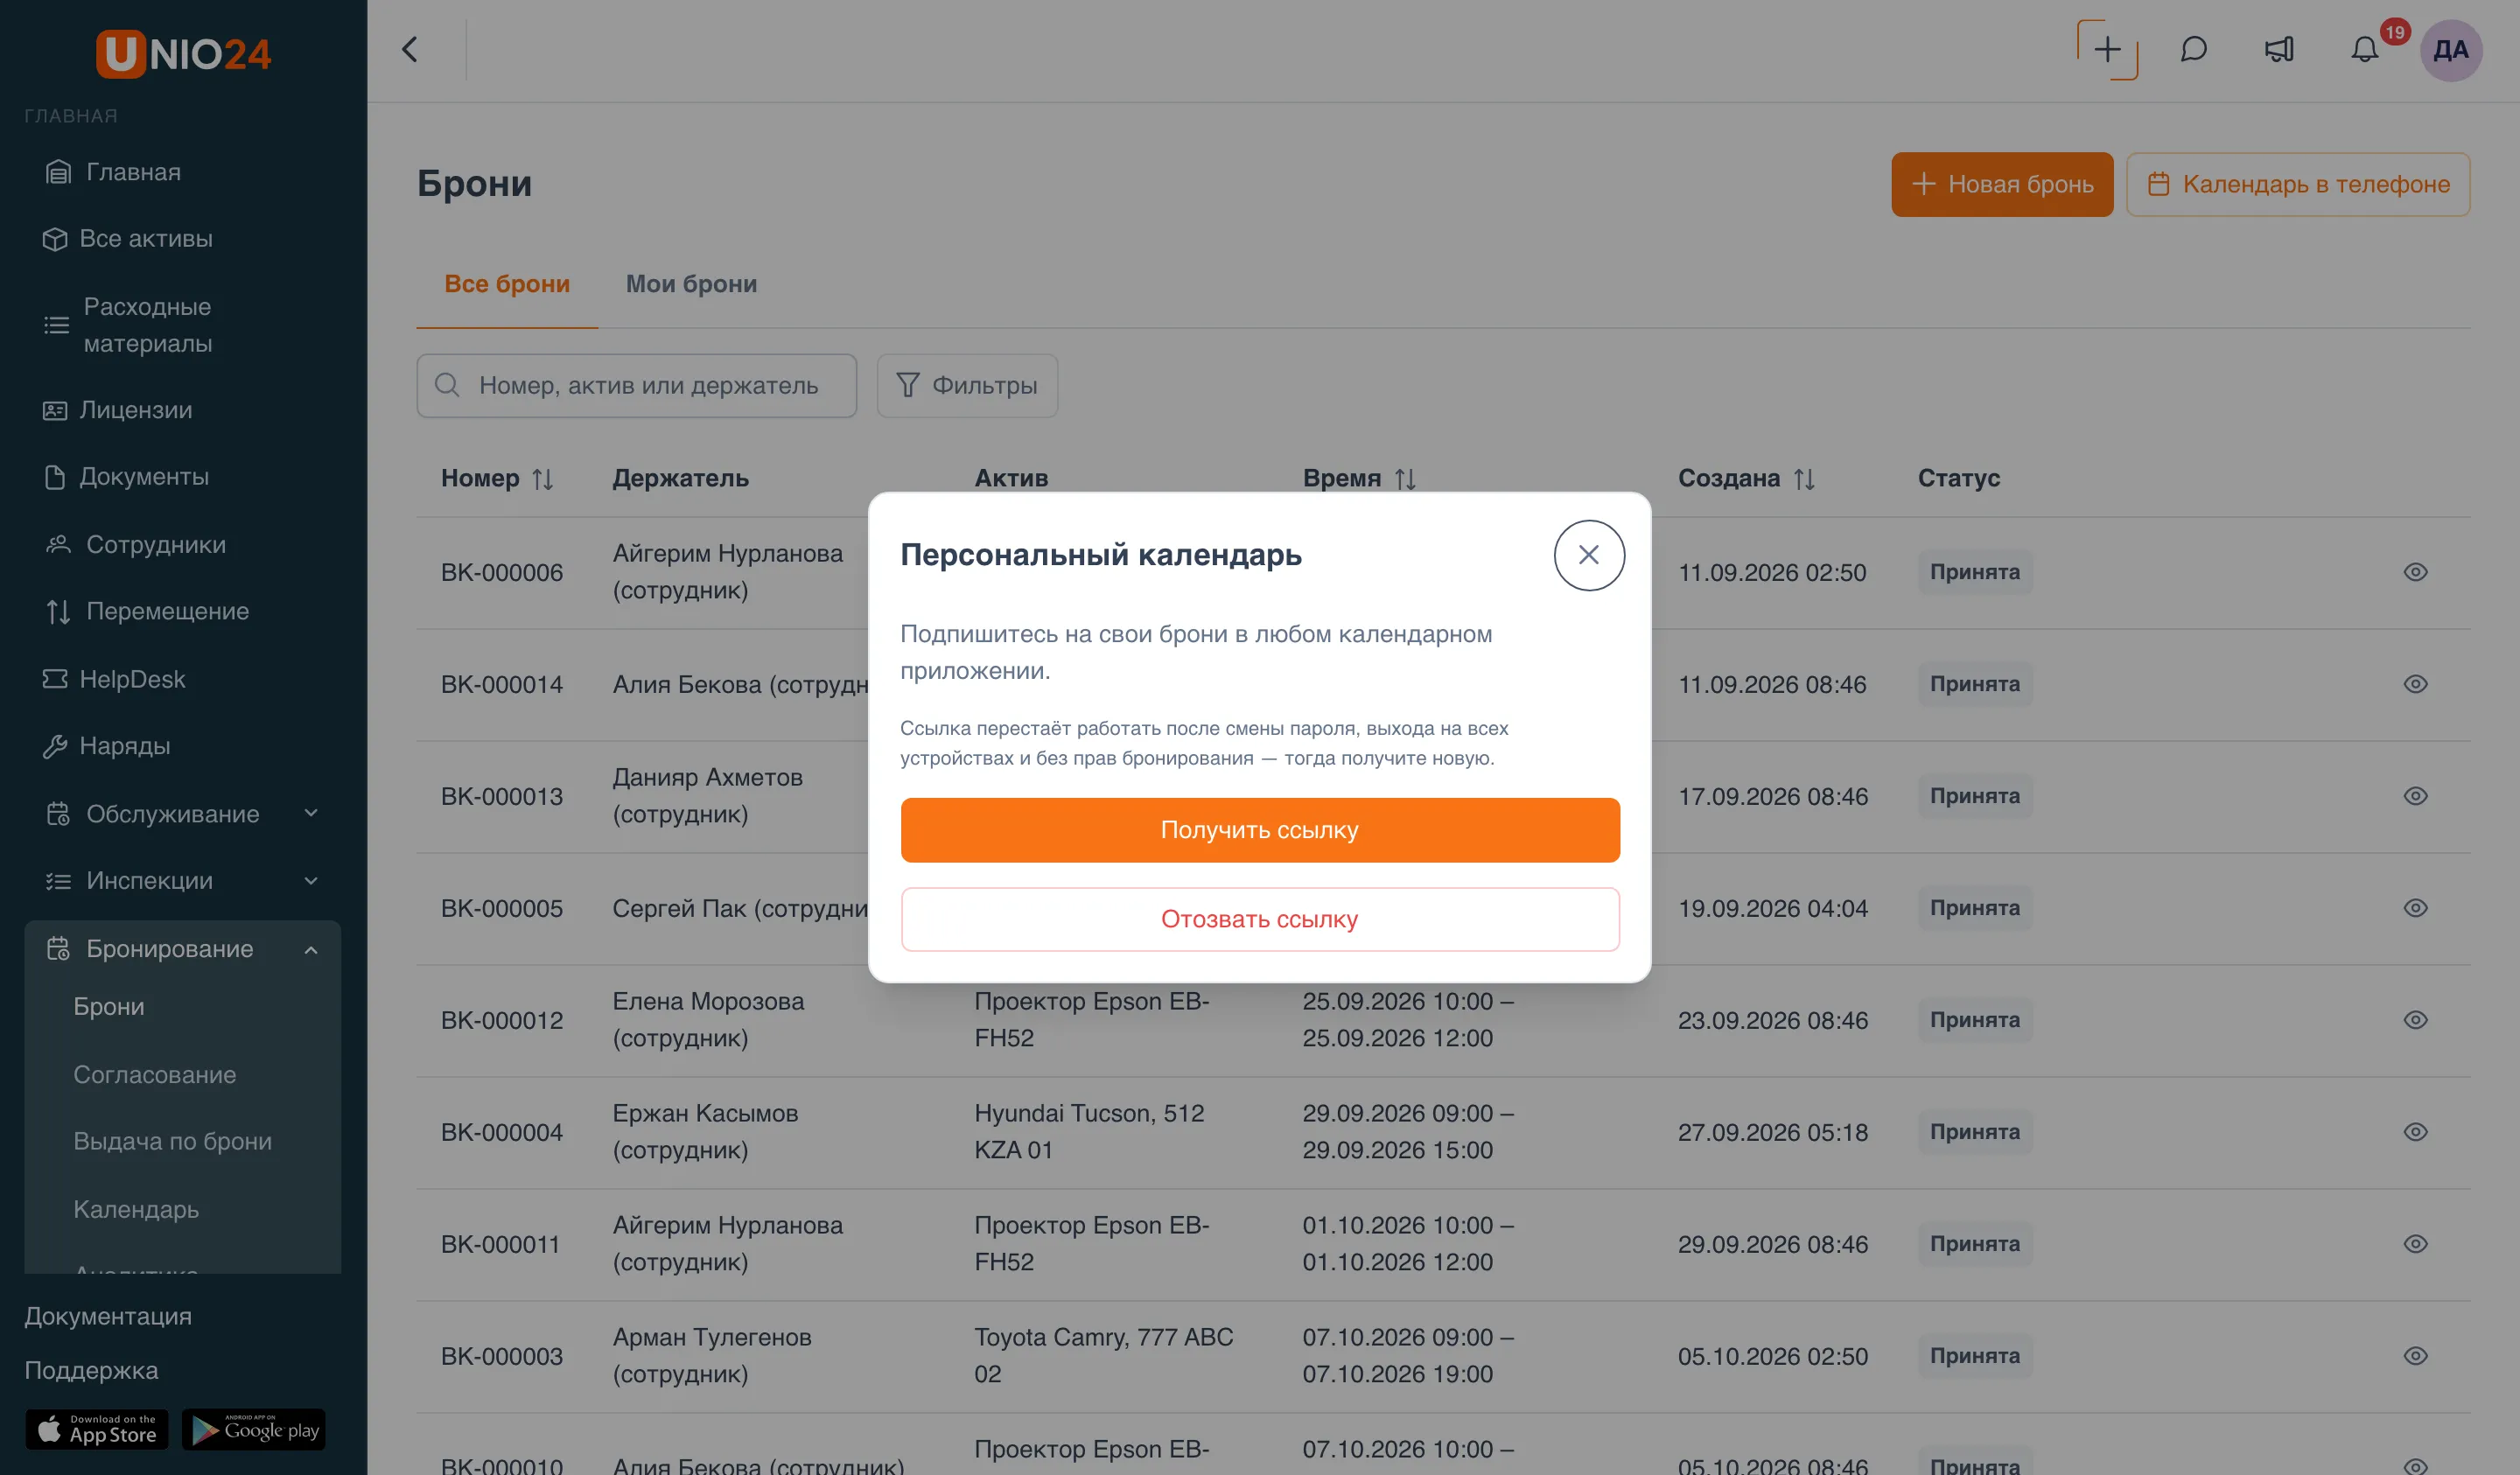Image resolution: width=2520 pixels, height=1475 pixels.
Task: Click the Отозвать ссылку button
Action: 1260,919
